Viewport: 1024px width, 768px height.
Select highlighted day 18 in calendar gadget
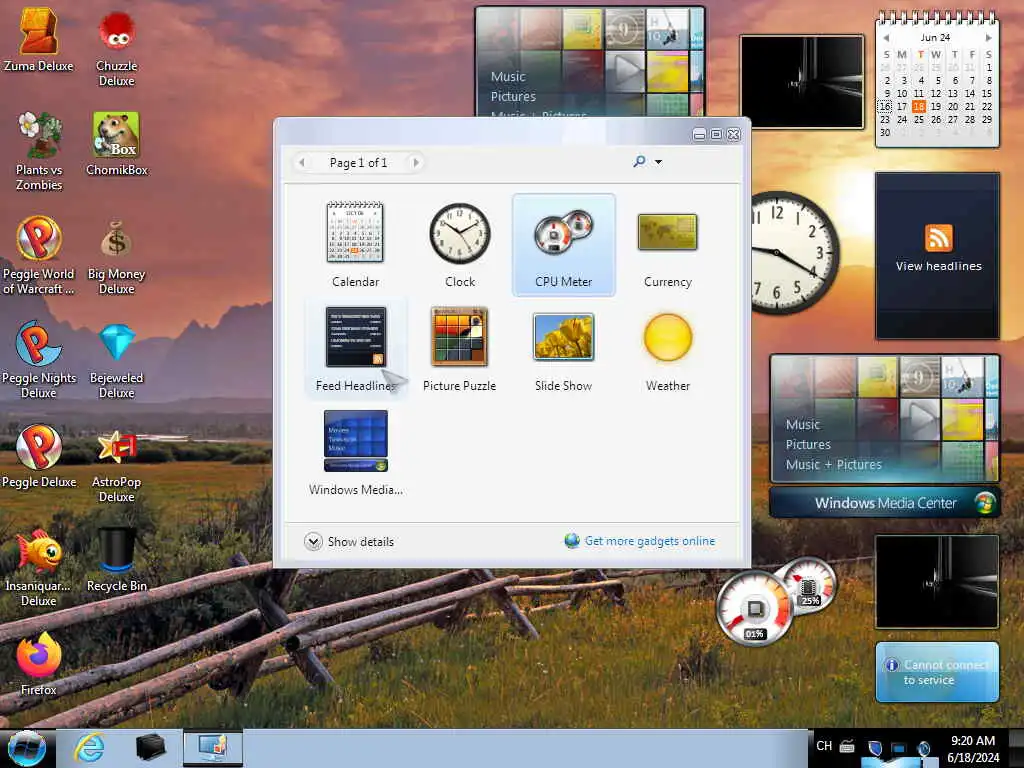tap(919, 106)
